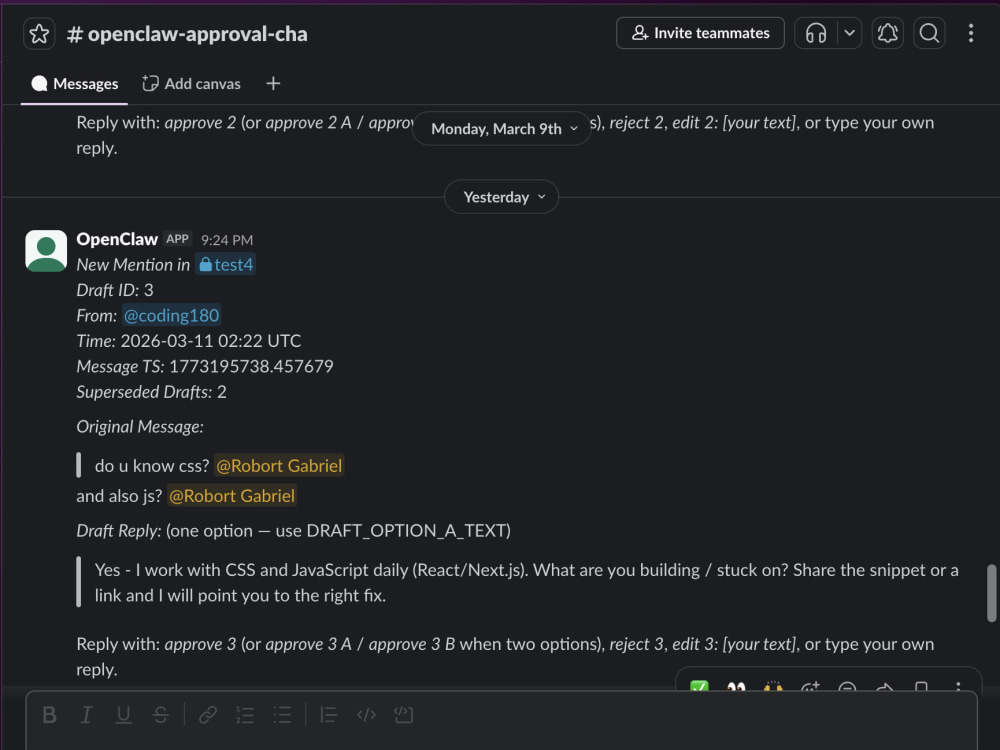Click quoted draft reply about CSS and JavaScript
This screenshot has width=1000, height=750.
point(526,583)
